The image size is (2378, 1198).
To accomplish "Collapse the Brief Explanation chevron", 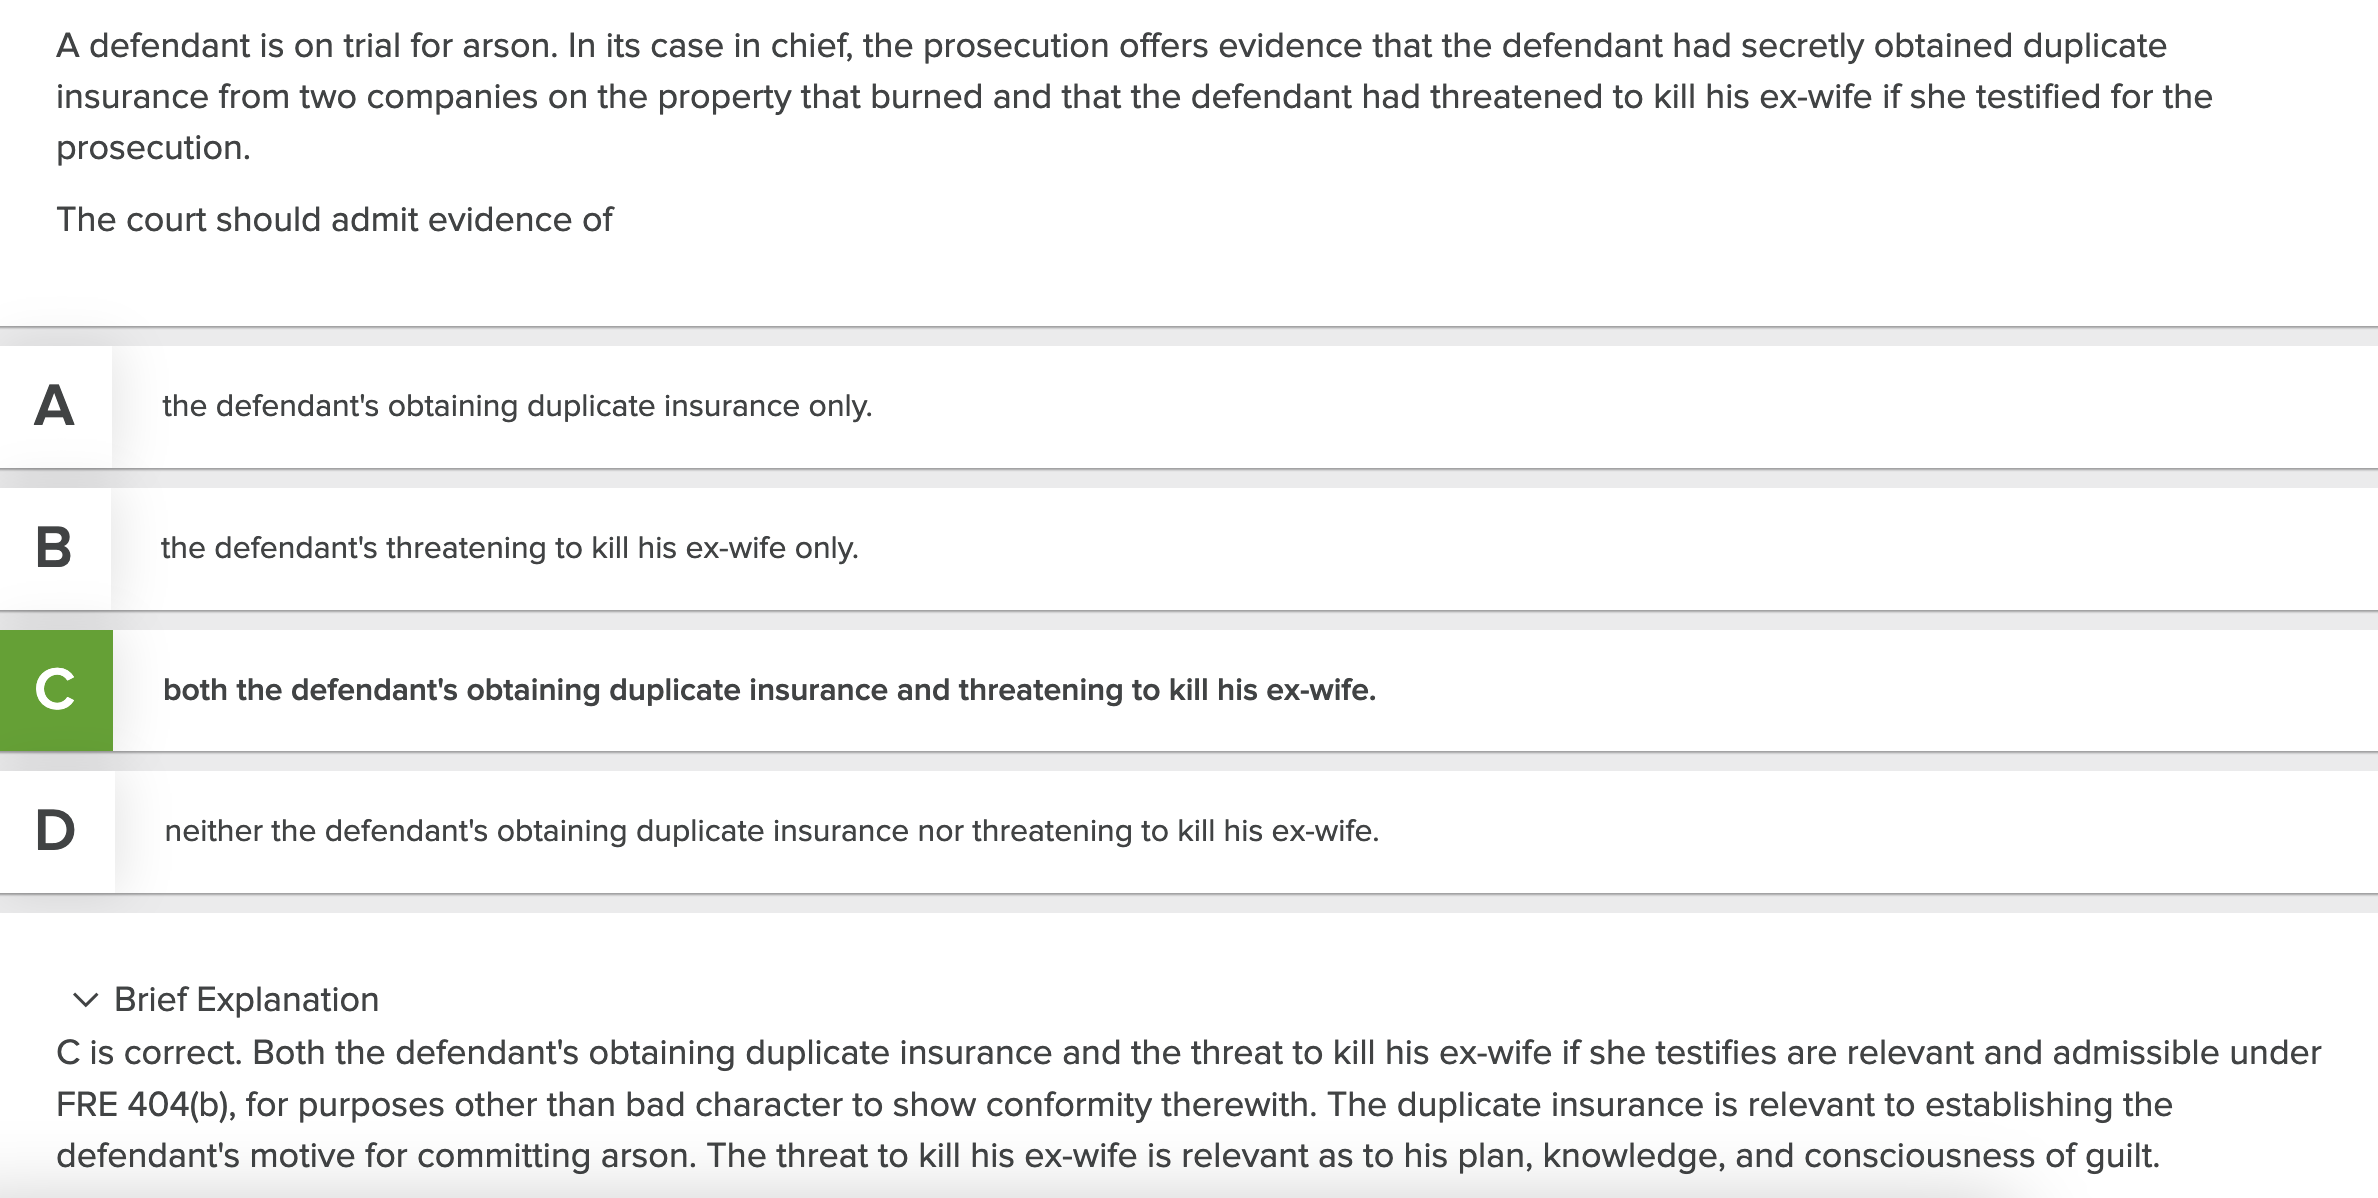I will 86,999.
